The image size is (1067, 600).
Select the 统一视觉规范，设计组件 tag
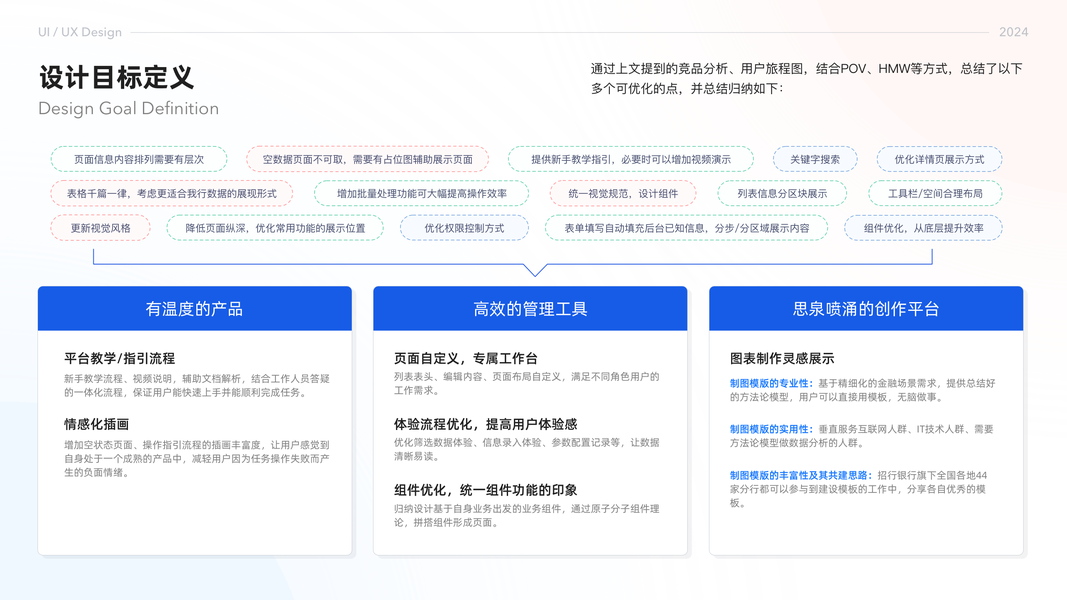click(623, 193)
